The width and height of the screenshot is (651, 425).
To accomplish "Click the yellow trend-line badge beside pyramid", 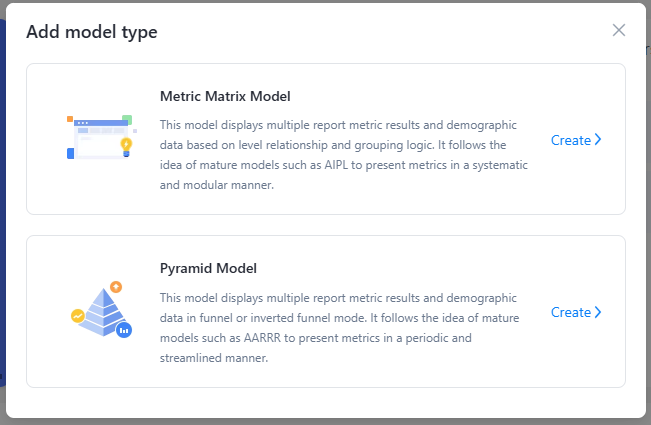I will [x=77, y=315].
